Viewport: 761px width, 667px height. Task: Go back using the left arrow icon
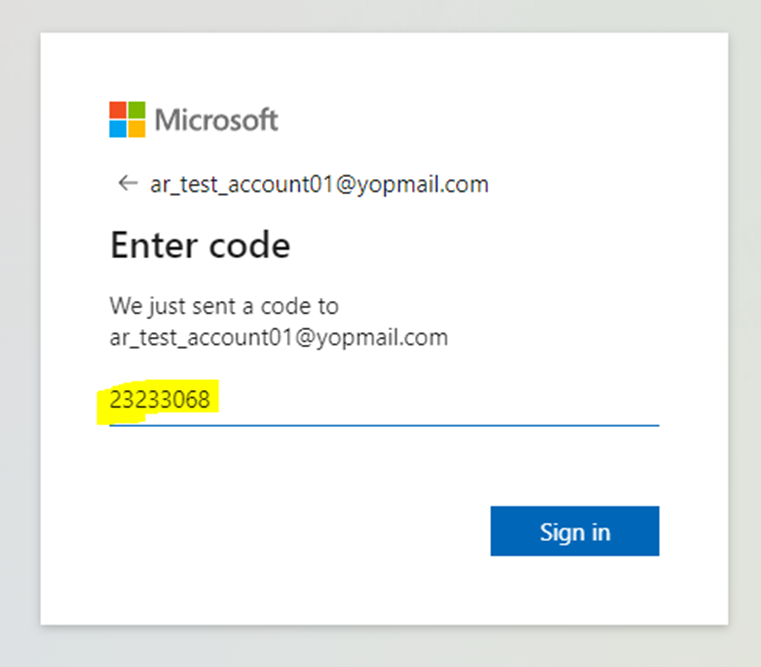click(x=126, y=184)
